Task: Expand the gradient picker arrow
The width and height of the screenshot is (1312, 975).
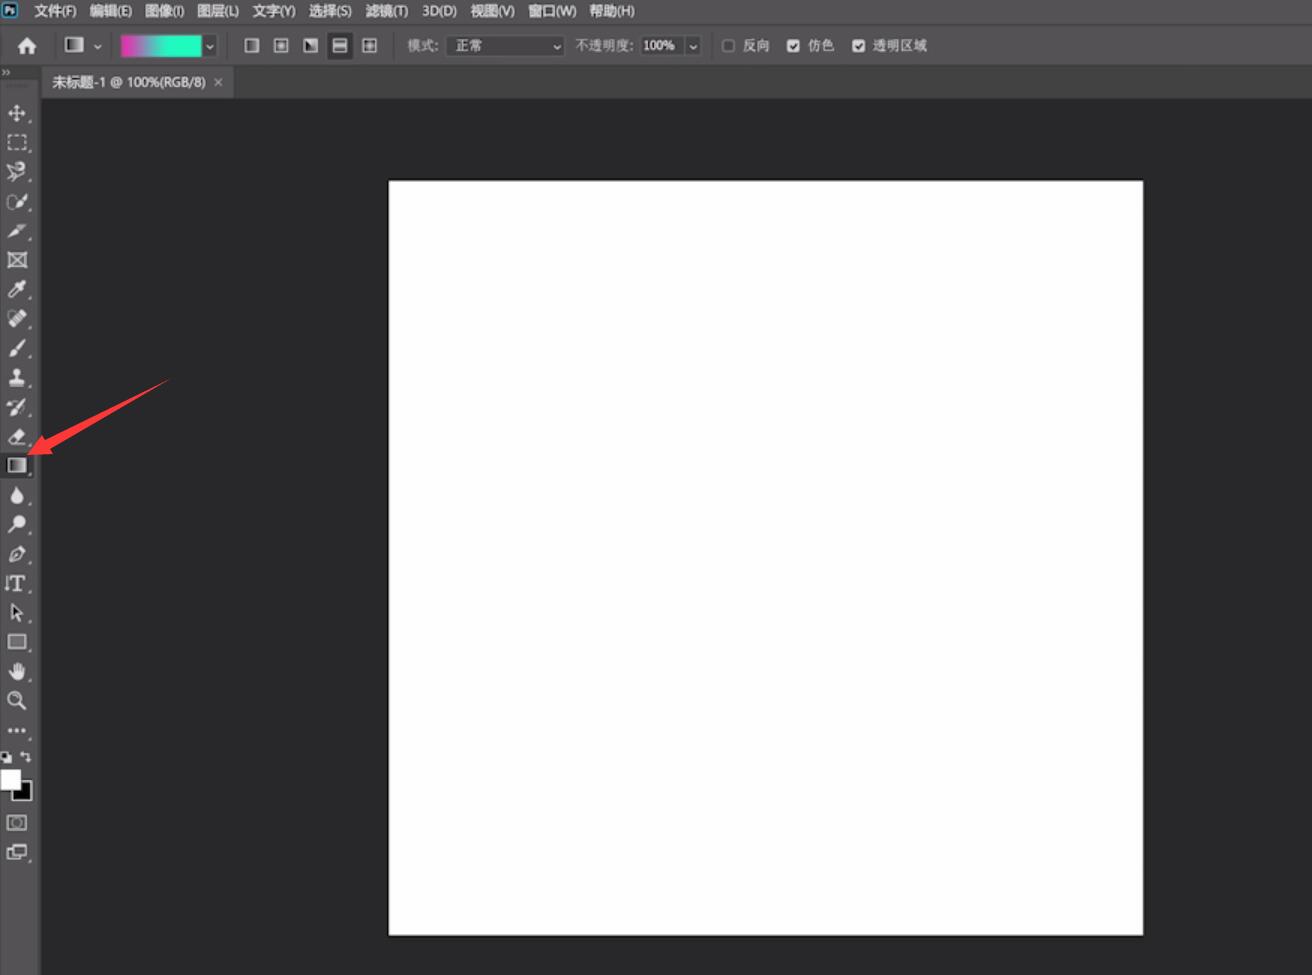Action: [x=210, y=46]
